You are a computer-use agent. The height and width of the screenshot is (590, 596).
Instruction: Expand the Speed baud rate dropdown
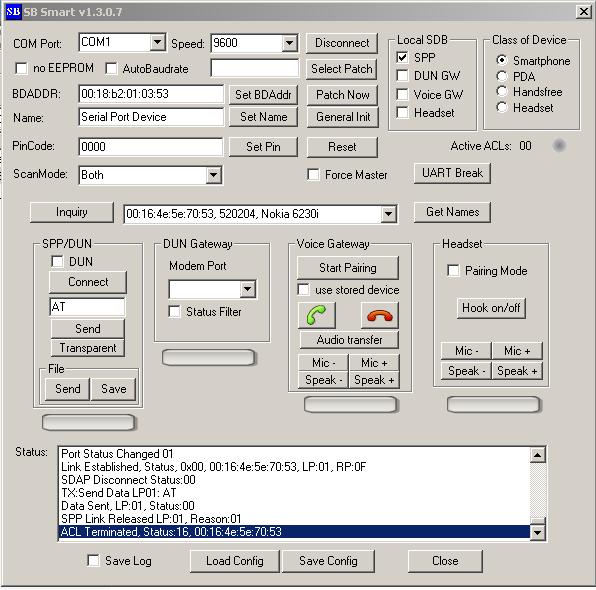[x=289, y=43]
